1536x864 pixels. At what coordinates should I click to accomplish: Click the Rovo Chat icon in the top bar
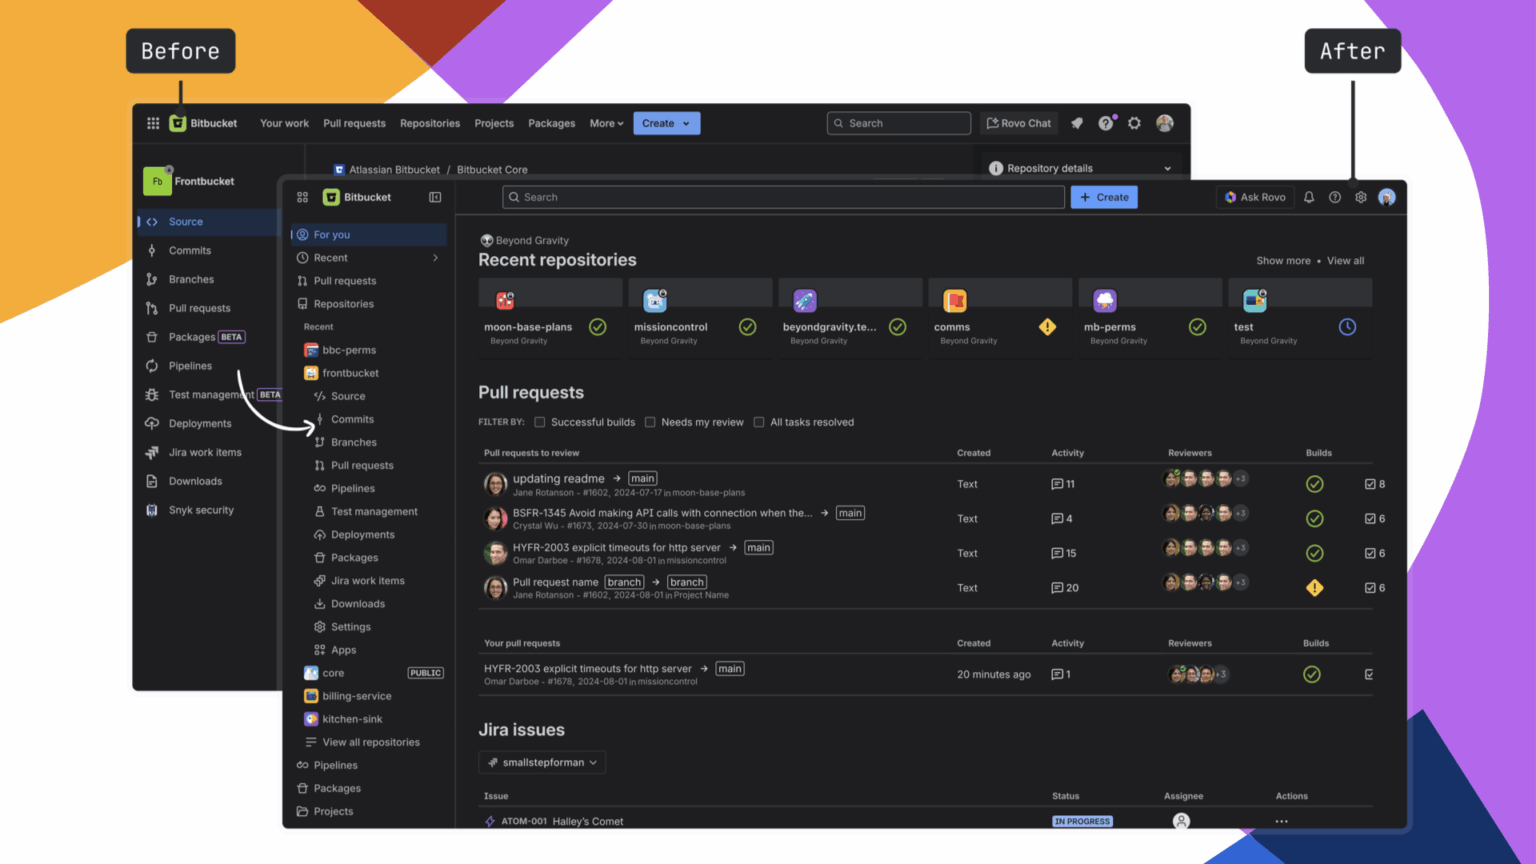tap(1018, 123)
